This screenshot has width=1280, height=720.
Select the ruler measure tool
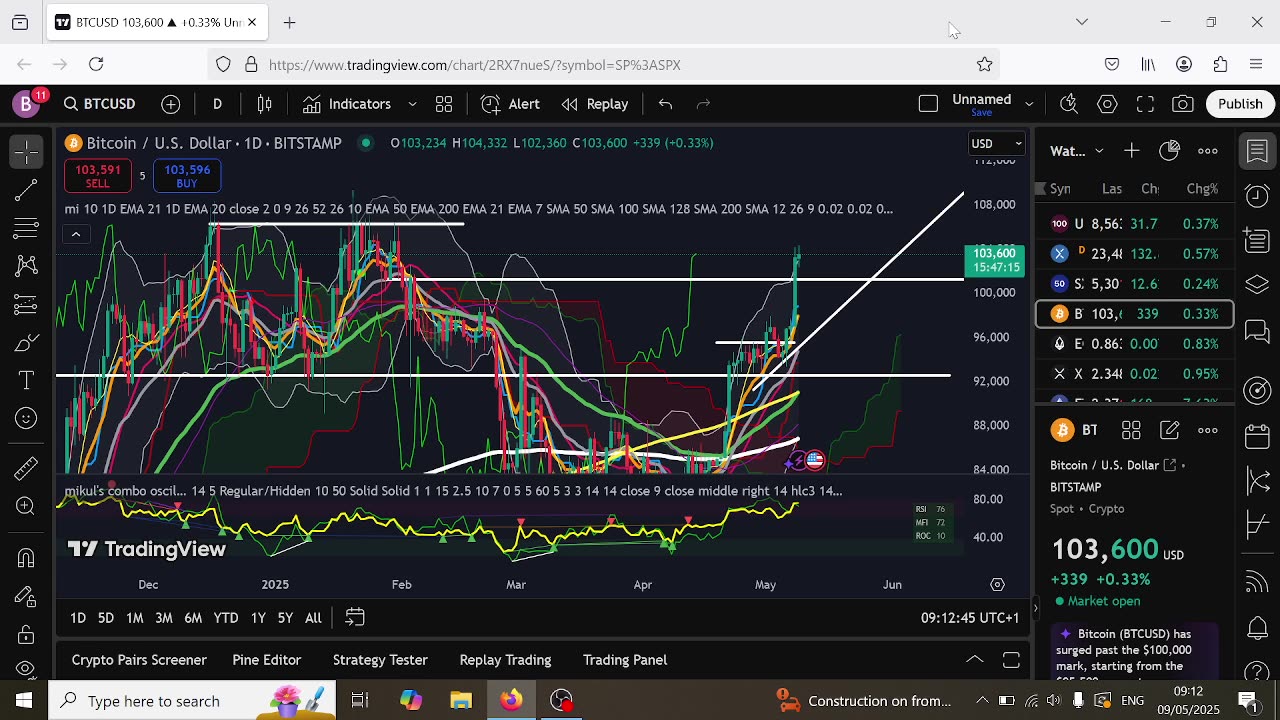(x=26, y=467)
